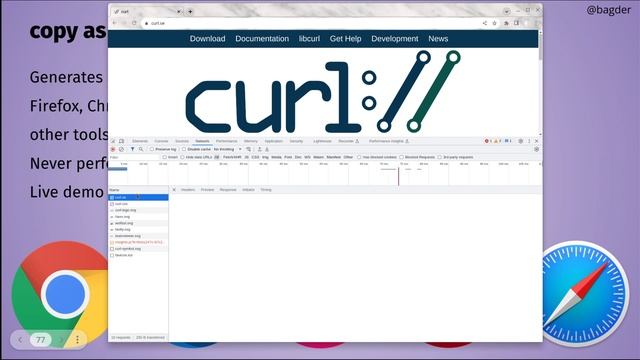
Task: Open Network panel settings gear
Action: click(536, 149)
